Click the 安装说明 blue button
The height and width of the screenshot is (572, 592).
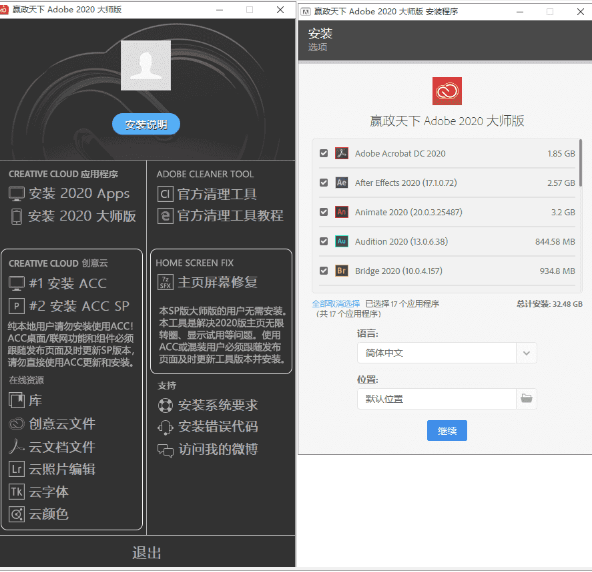(146, 124)
